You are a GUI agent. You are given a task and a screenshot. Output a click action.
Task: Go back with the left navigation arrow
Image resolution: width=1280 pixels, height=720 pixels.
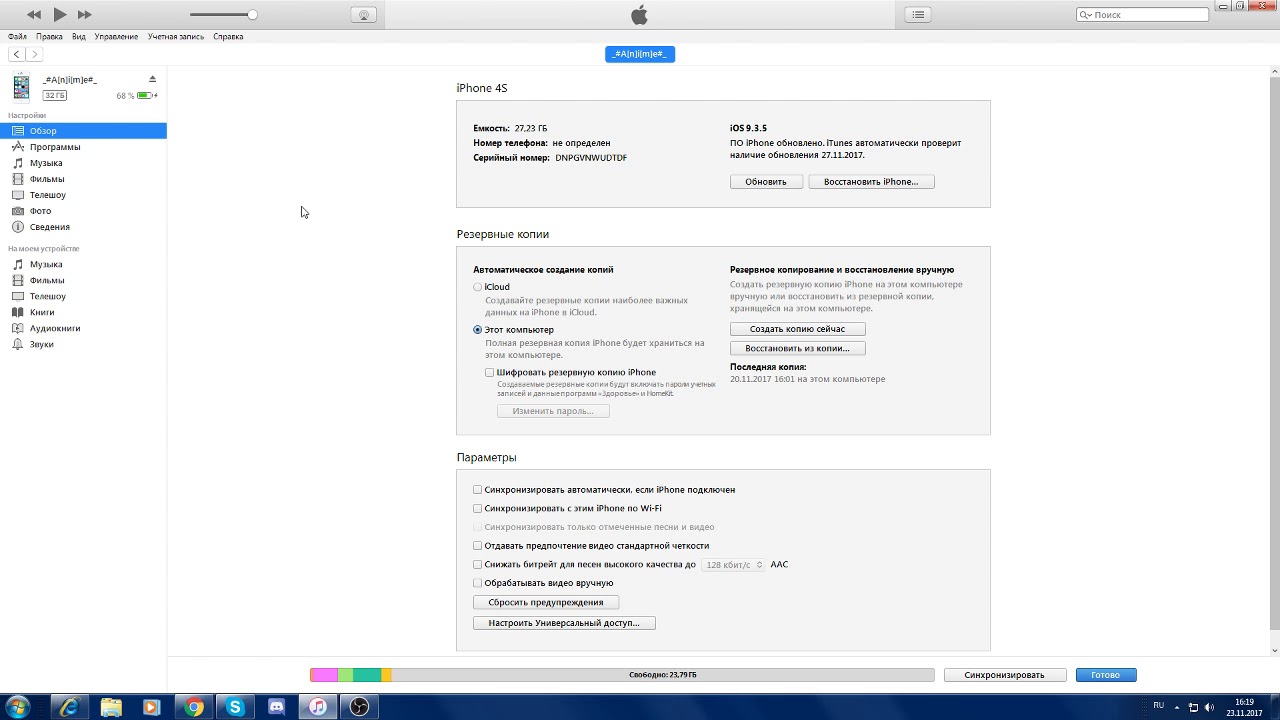[17, 54]
